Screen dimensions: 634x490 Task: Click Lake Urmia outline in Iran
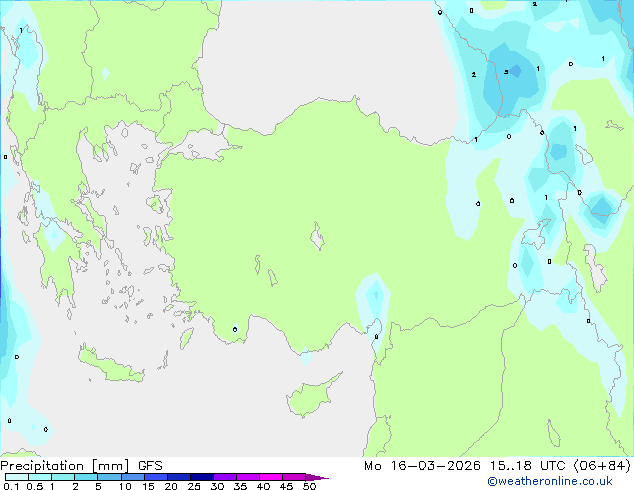(x=595, y=268)
